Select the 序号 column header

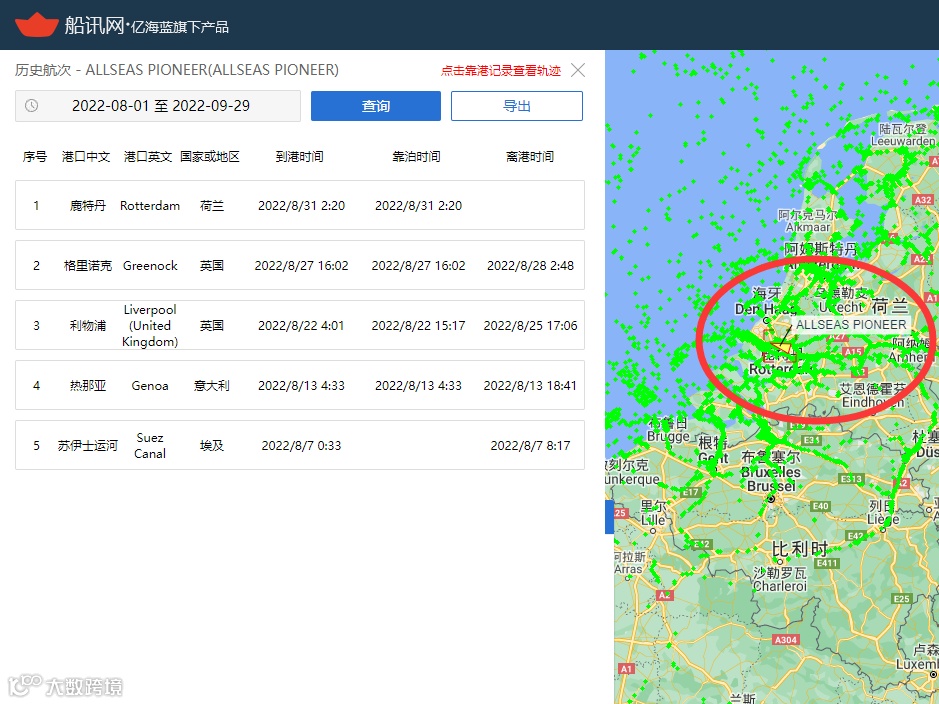point(35,157)
